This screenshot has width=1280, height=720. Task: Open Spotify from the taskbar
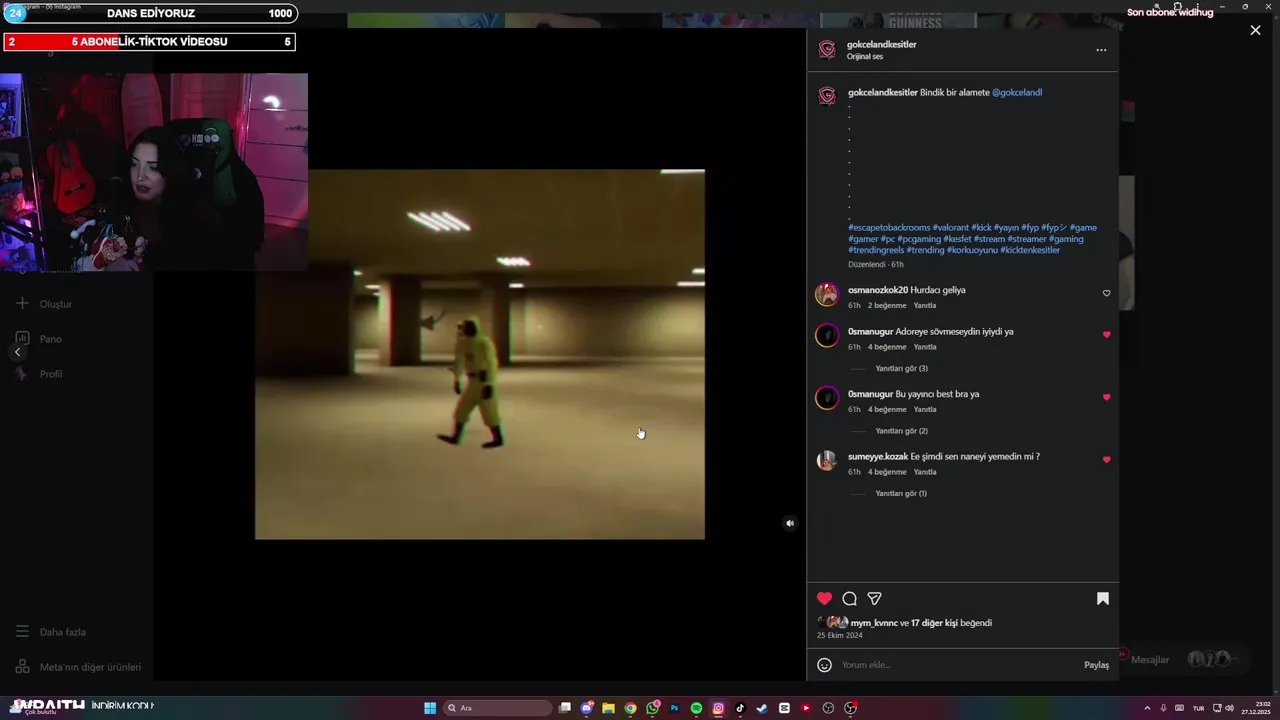(696, 708)
